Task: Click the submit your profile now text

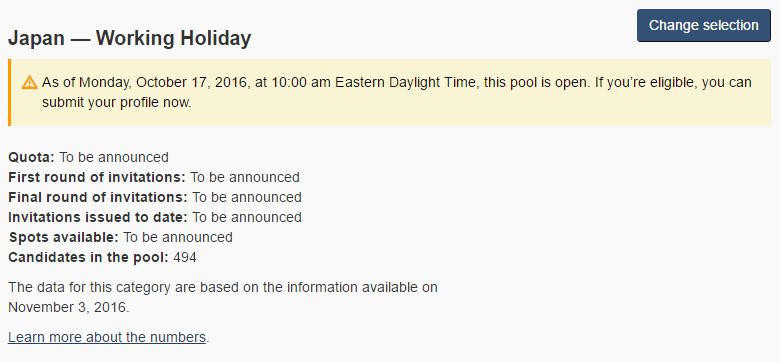Action: [x=116, y=103]
